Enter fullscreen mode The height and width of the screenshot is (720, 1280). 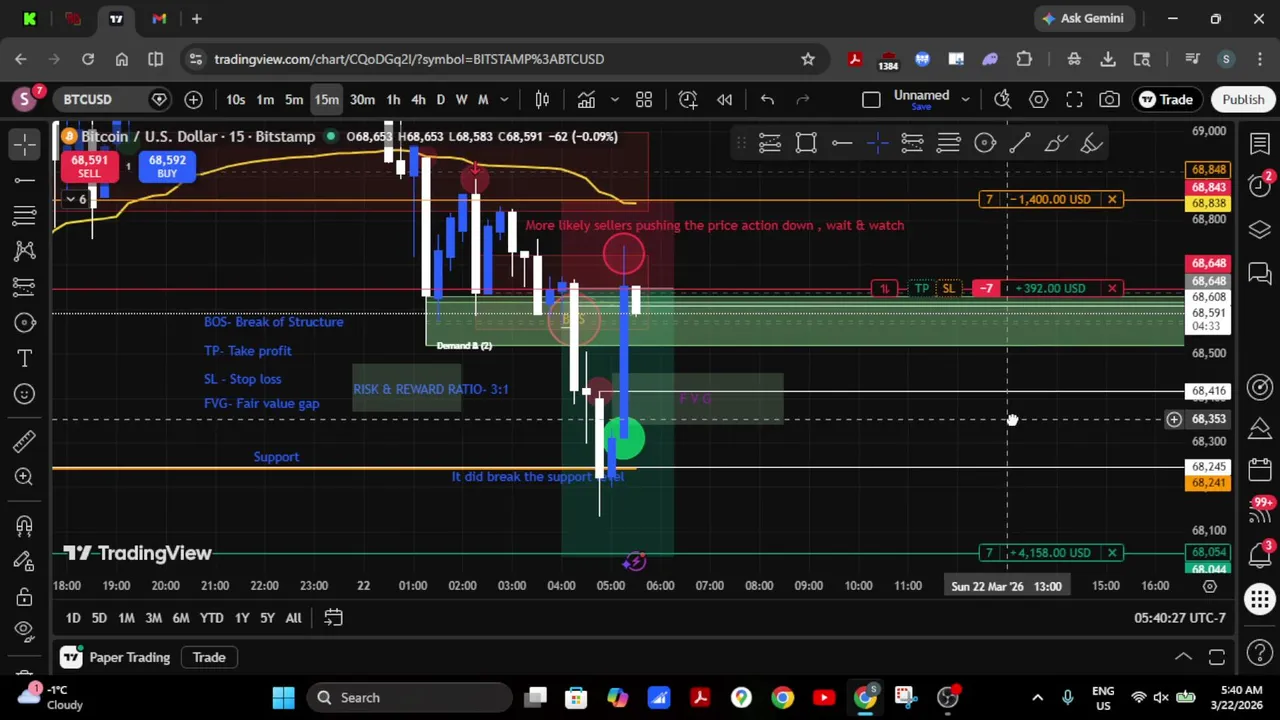[1074, 99]
